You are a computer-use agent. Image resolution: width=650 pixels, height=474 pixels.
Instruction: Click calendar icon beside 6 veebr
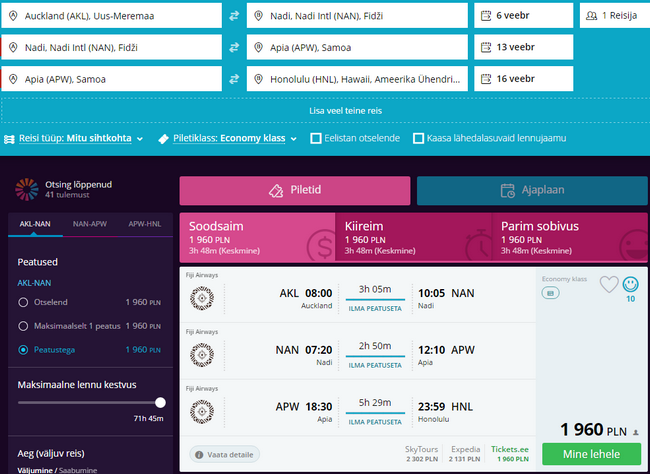coord(486,16)
